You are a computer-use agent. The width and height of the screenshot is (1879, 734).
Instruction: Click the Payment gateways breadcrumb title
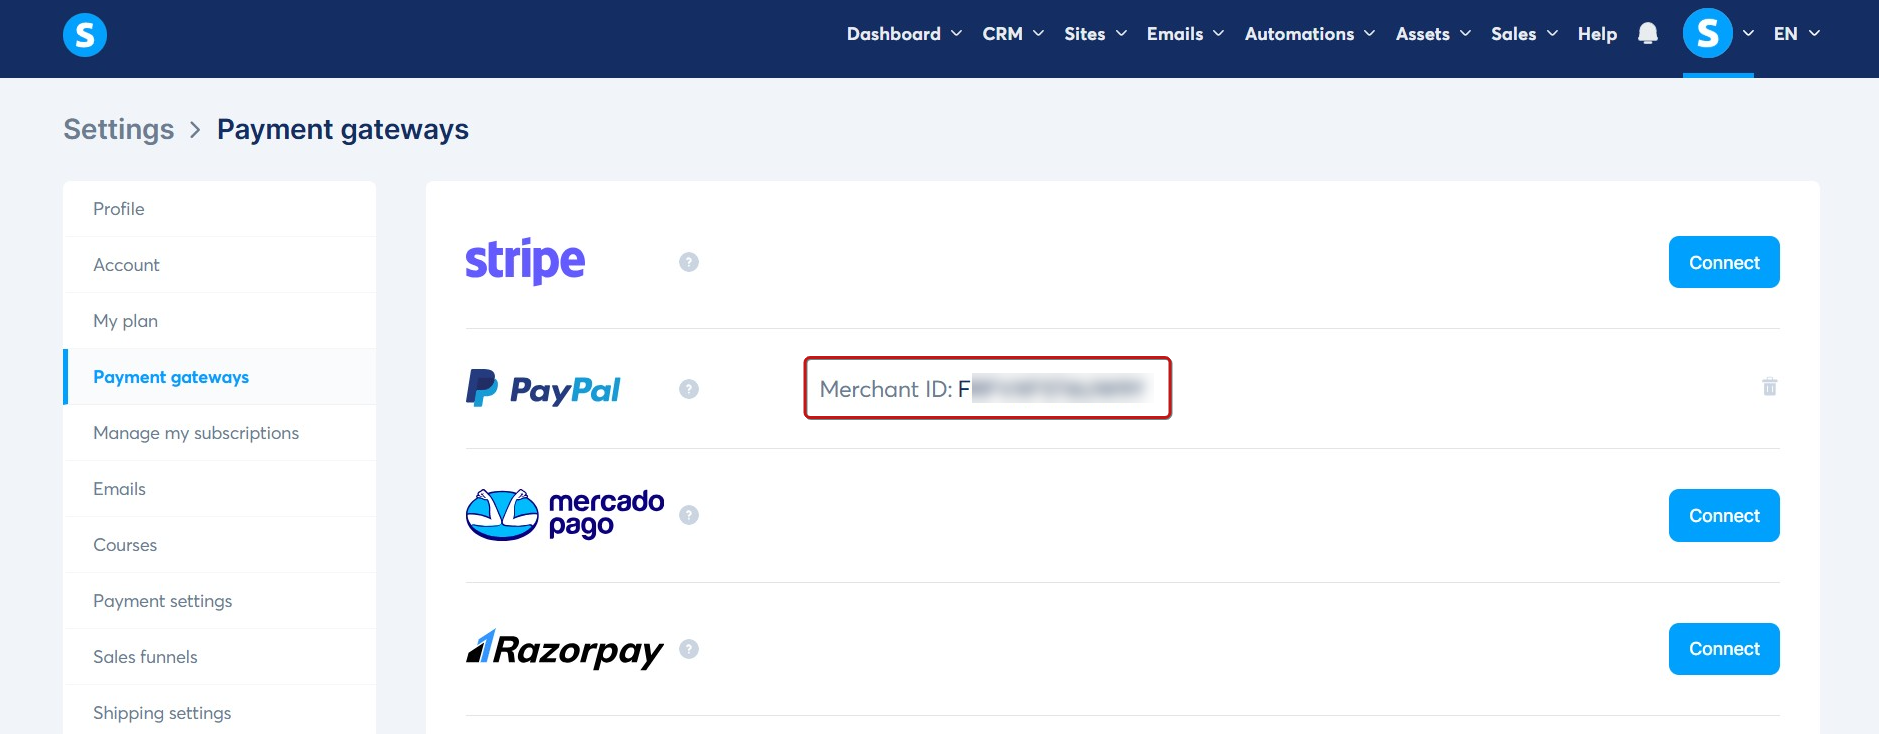click(x=343, y=130)
